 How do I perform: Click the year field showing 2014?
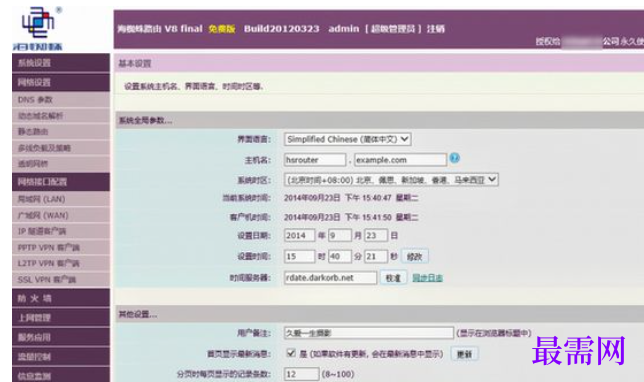coord(299,235)
